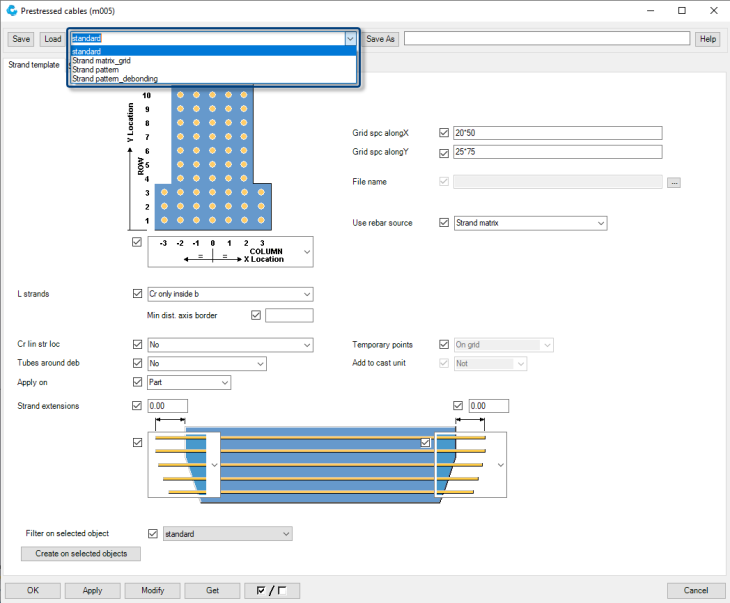730x603 pixels.
Task: Open the Use rebar source dropdown
Action: point(600,223)
